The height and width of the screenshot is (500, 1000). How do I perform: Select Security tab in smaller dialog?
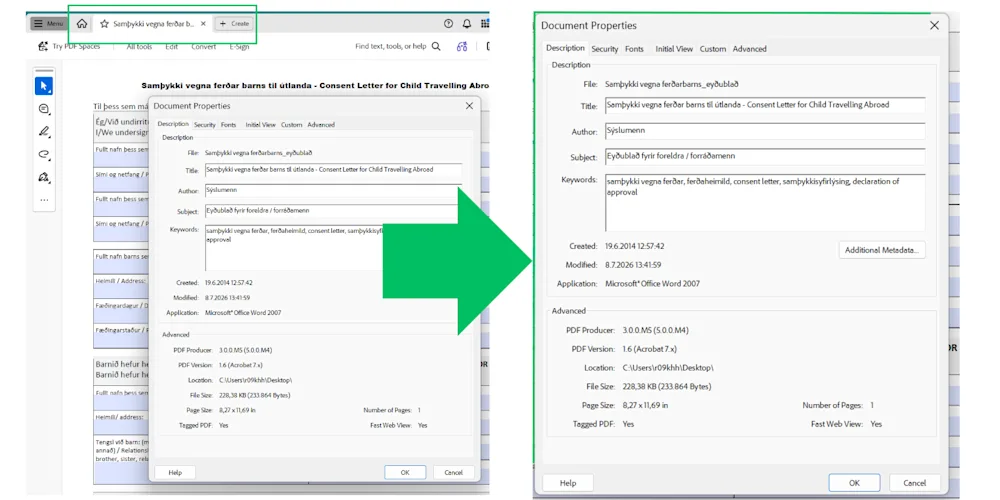click(x=205, y=125)
